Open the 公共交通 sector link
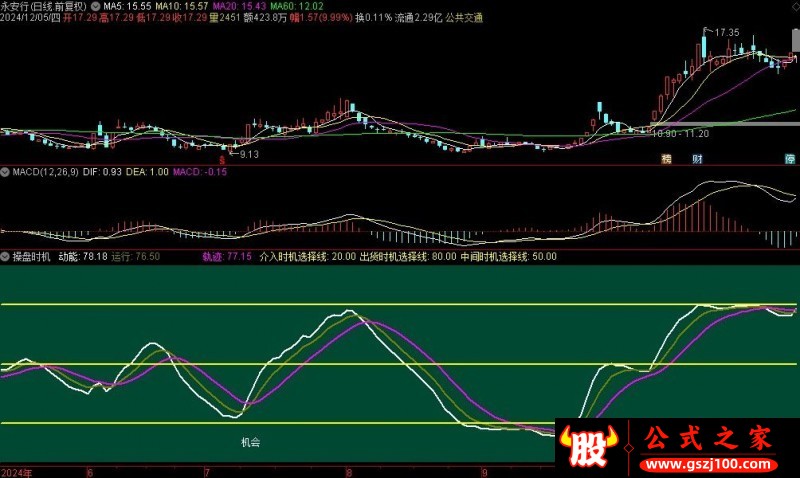 [x=462, y=18]
